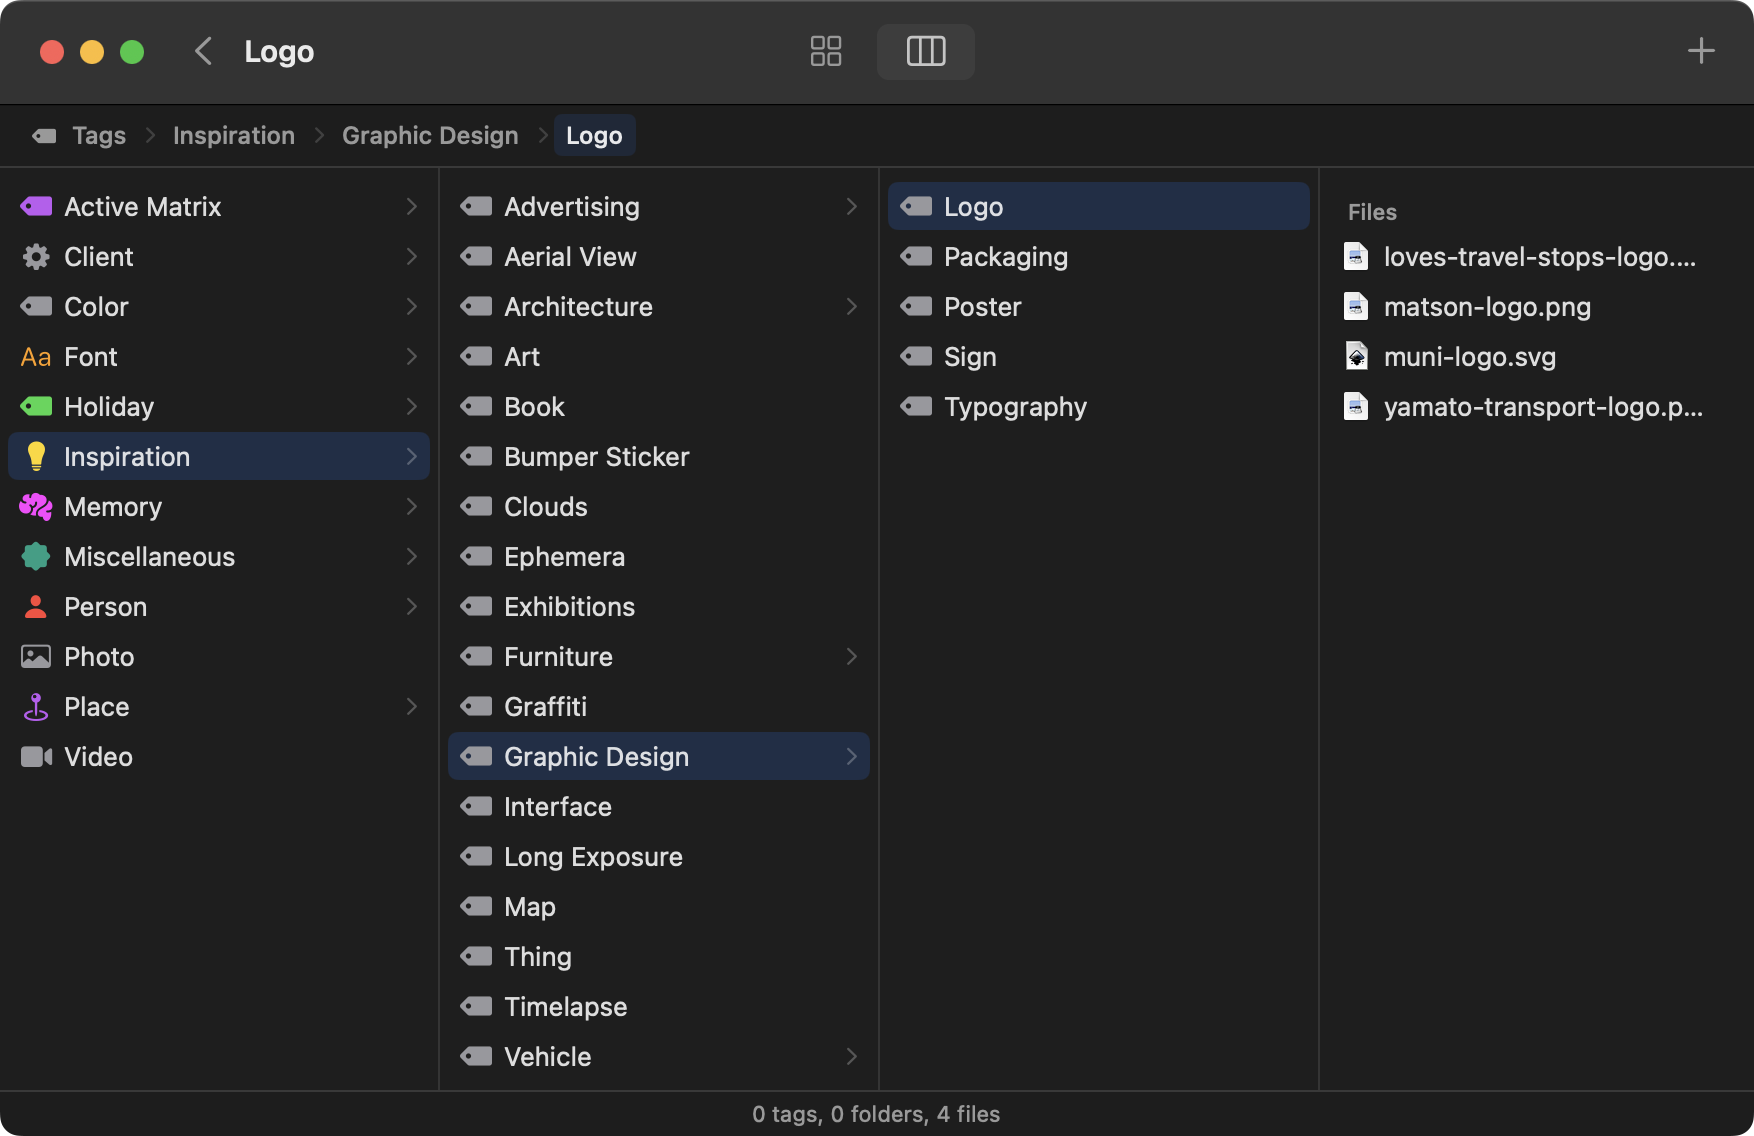1754x1136 pixels.
Task: Select the Thing tag
Action: 659,956
